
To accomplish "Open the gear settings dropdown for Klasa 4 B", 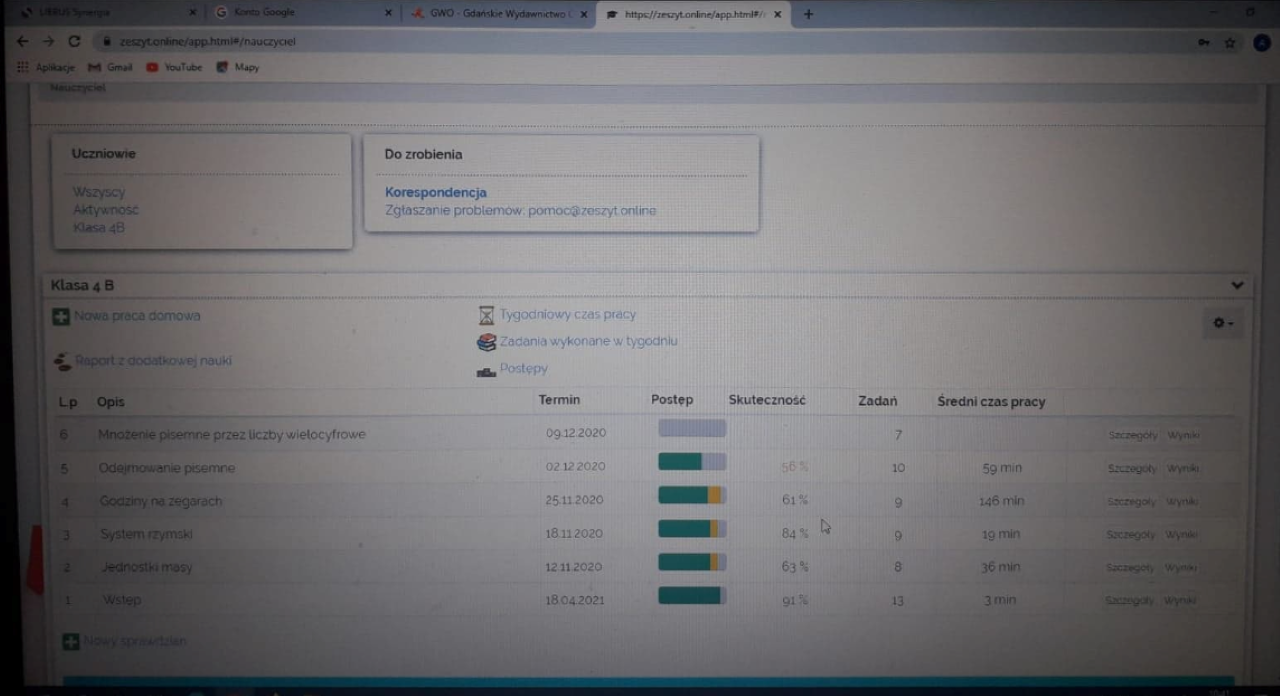I will (x=1222, y=323).
